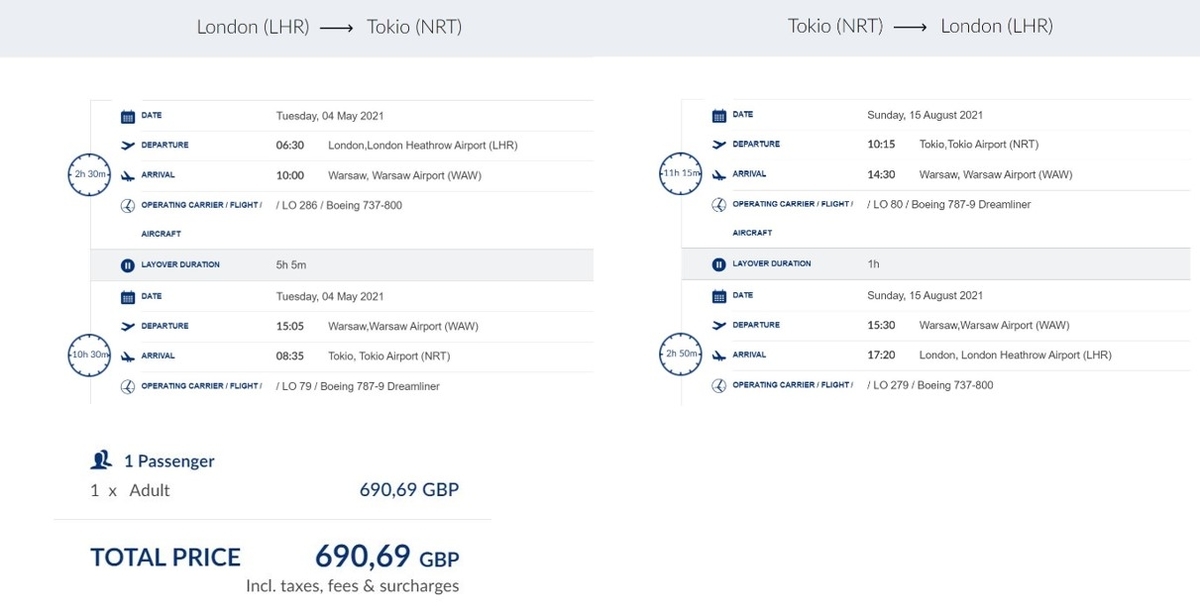Click the 2h 30m flight duration clock

point(89,175)
